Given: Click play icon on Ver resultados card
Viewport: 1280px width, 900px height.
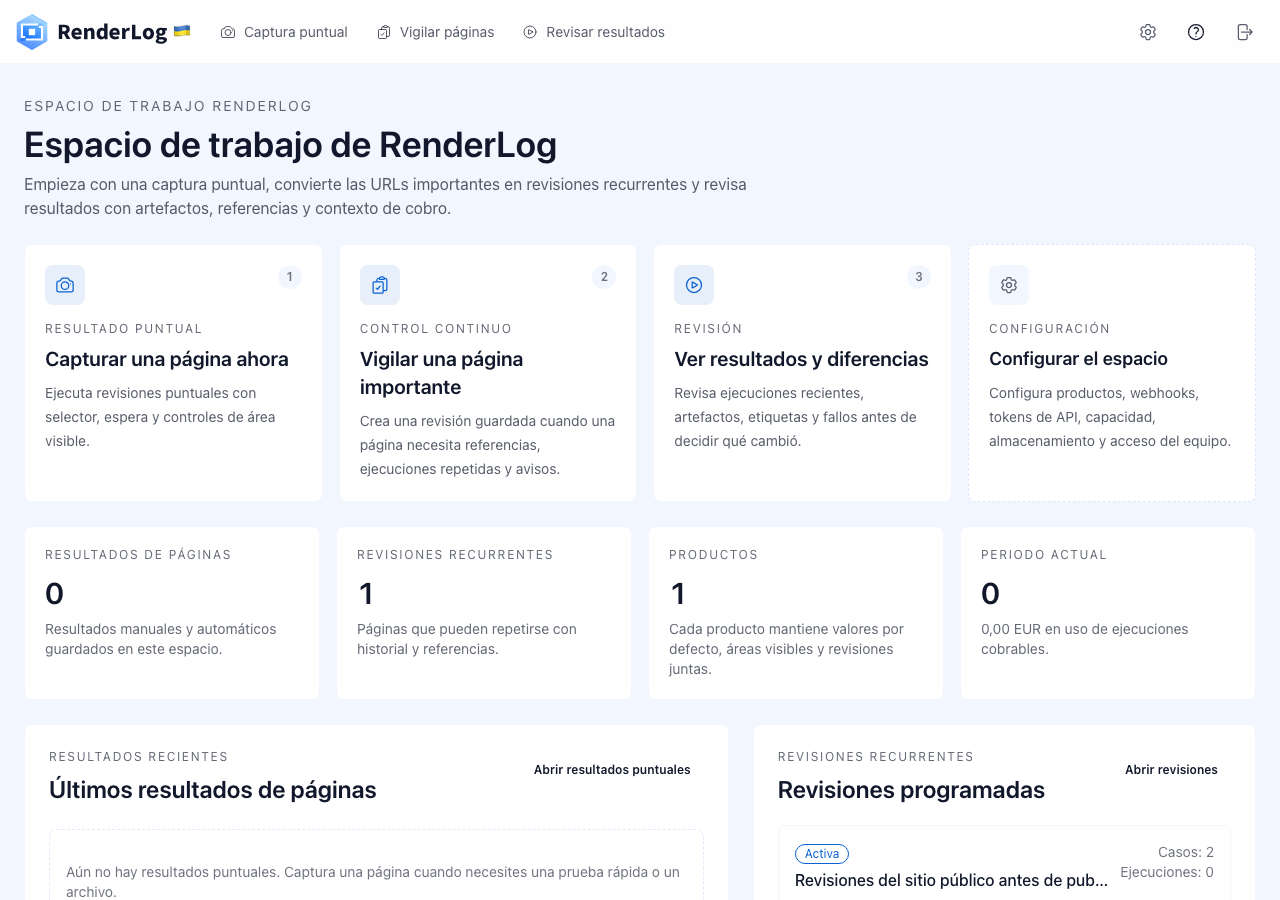Looking at the screenshot, I should coord(694,285).
